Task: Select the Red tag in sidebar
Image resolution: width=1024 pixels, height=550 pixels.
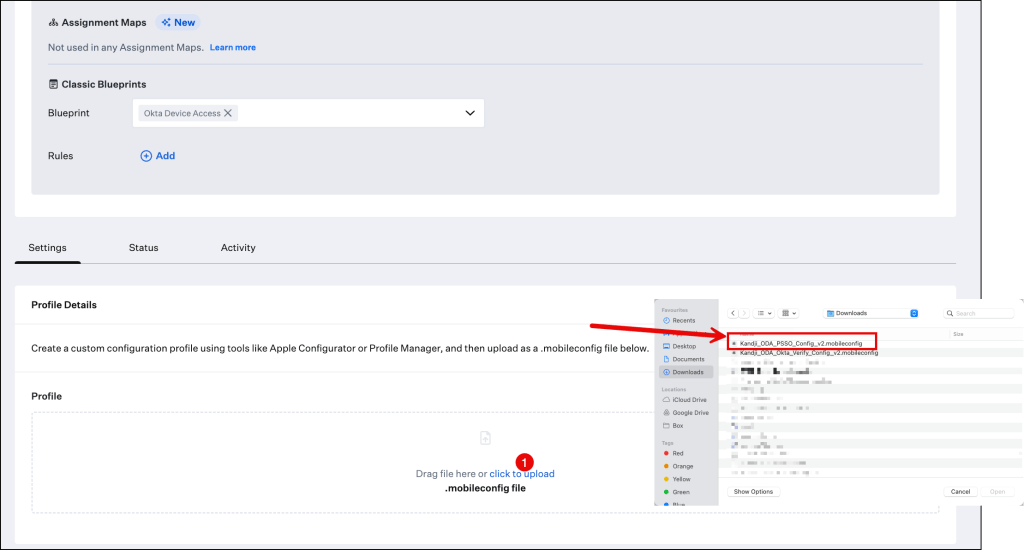Action: 677,453
